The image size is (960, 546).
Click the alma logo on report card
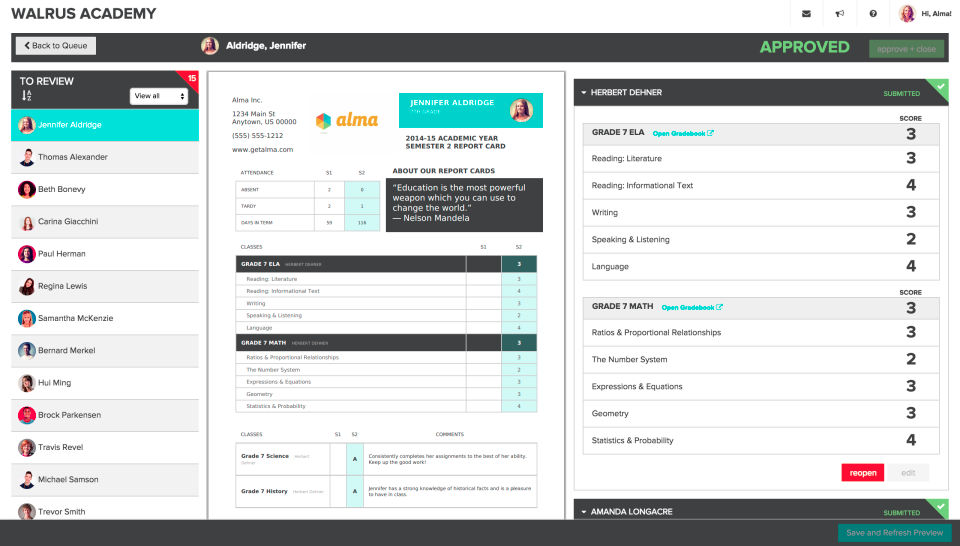pyautogui.click(x=347, y=120)
